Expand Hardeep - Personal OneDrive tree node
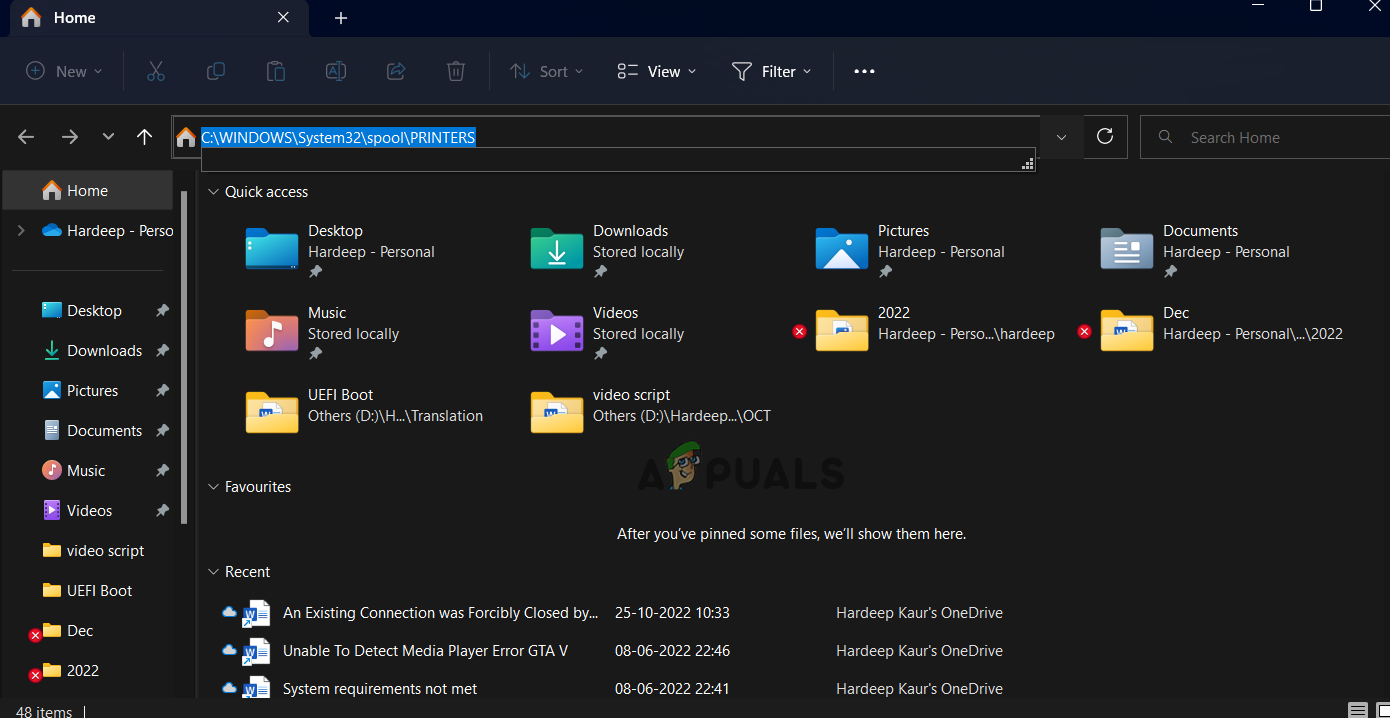Screen dimensions: 1390x718 click(21, 231)
